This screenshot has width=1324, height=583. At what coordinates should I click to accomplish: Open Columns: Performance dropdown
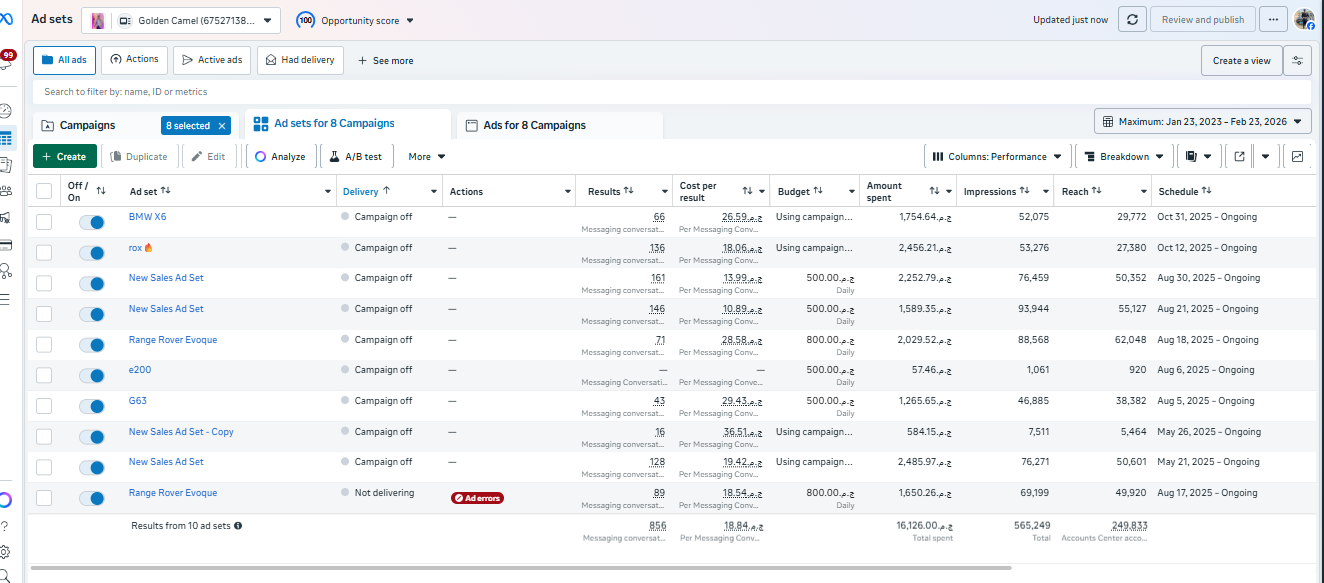tap(996, 156)
